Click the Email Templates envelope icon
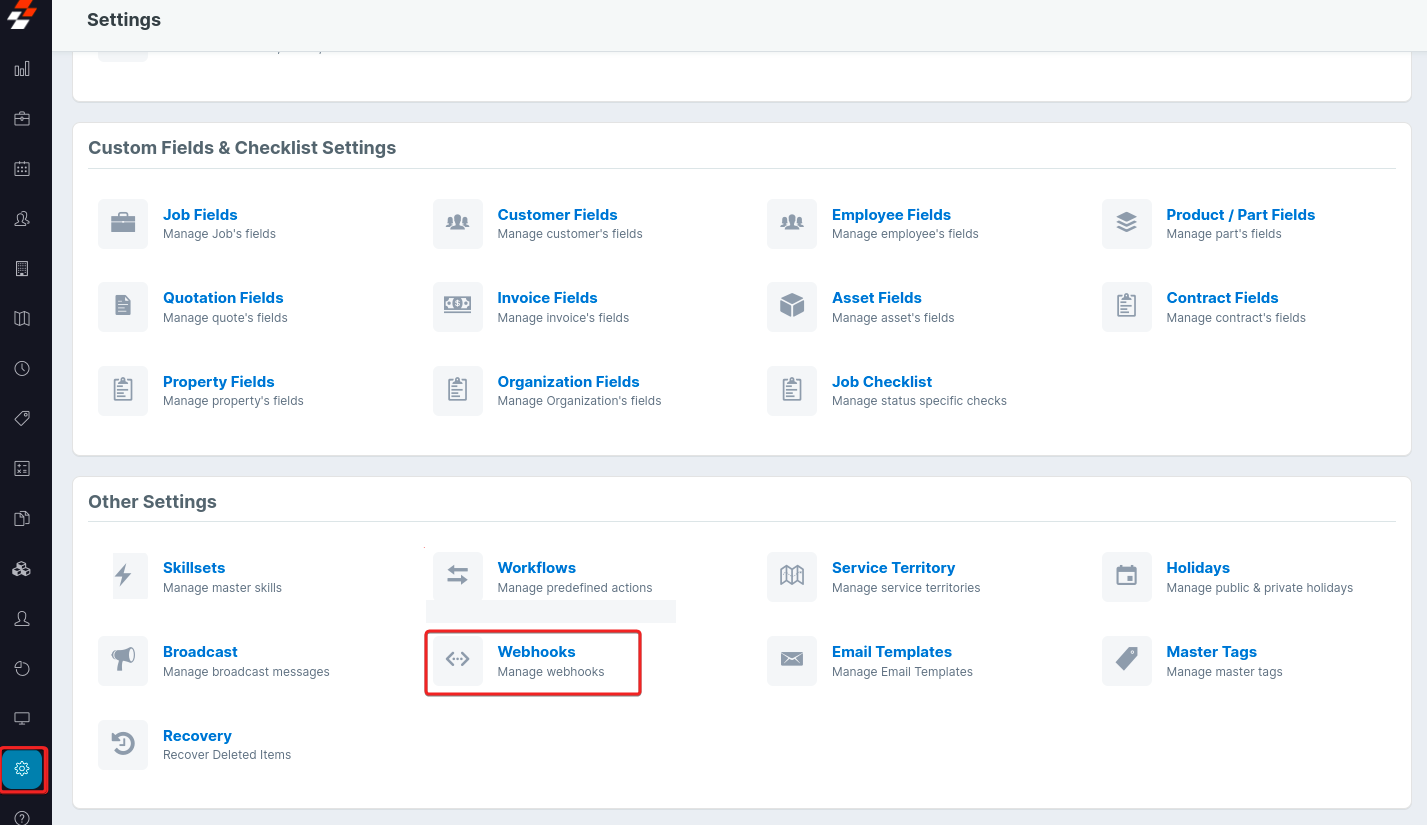This screenshot has width=1427, height=825. pos(792,661)
